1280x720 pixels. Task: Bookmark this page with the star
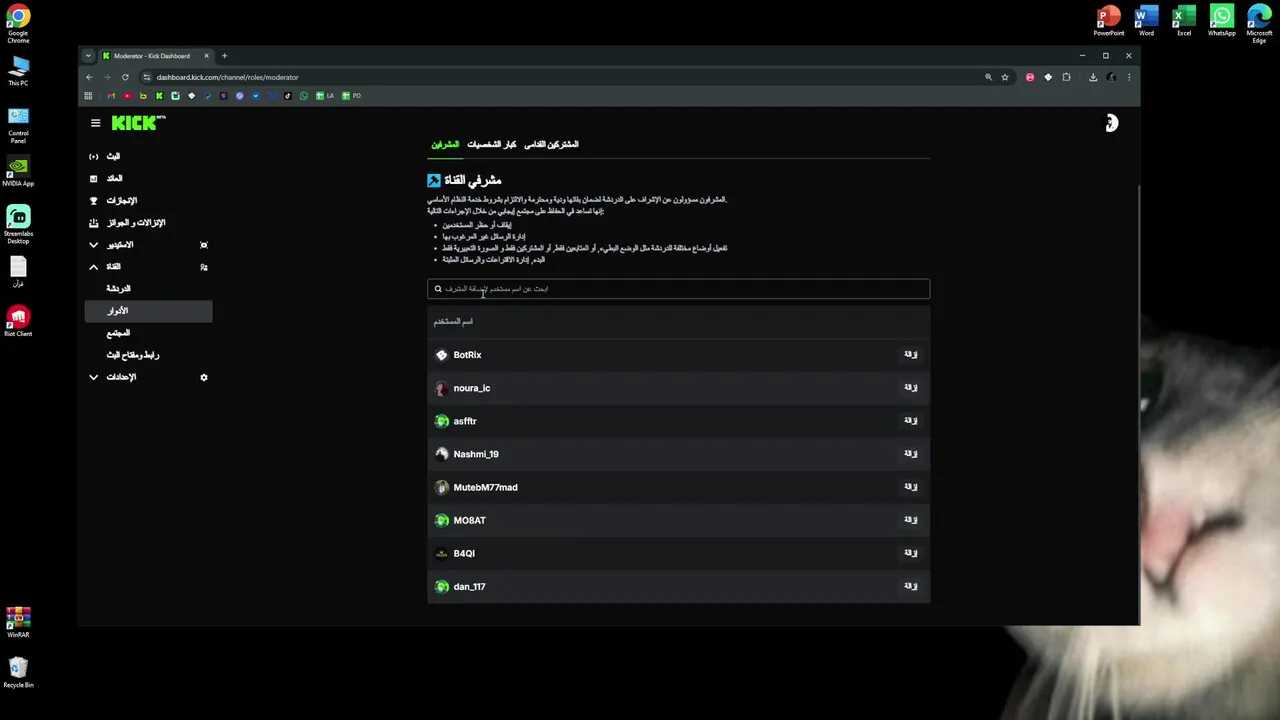pyautogui.click(x=1005, y=77)
